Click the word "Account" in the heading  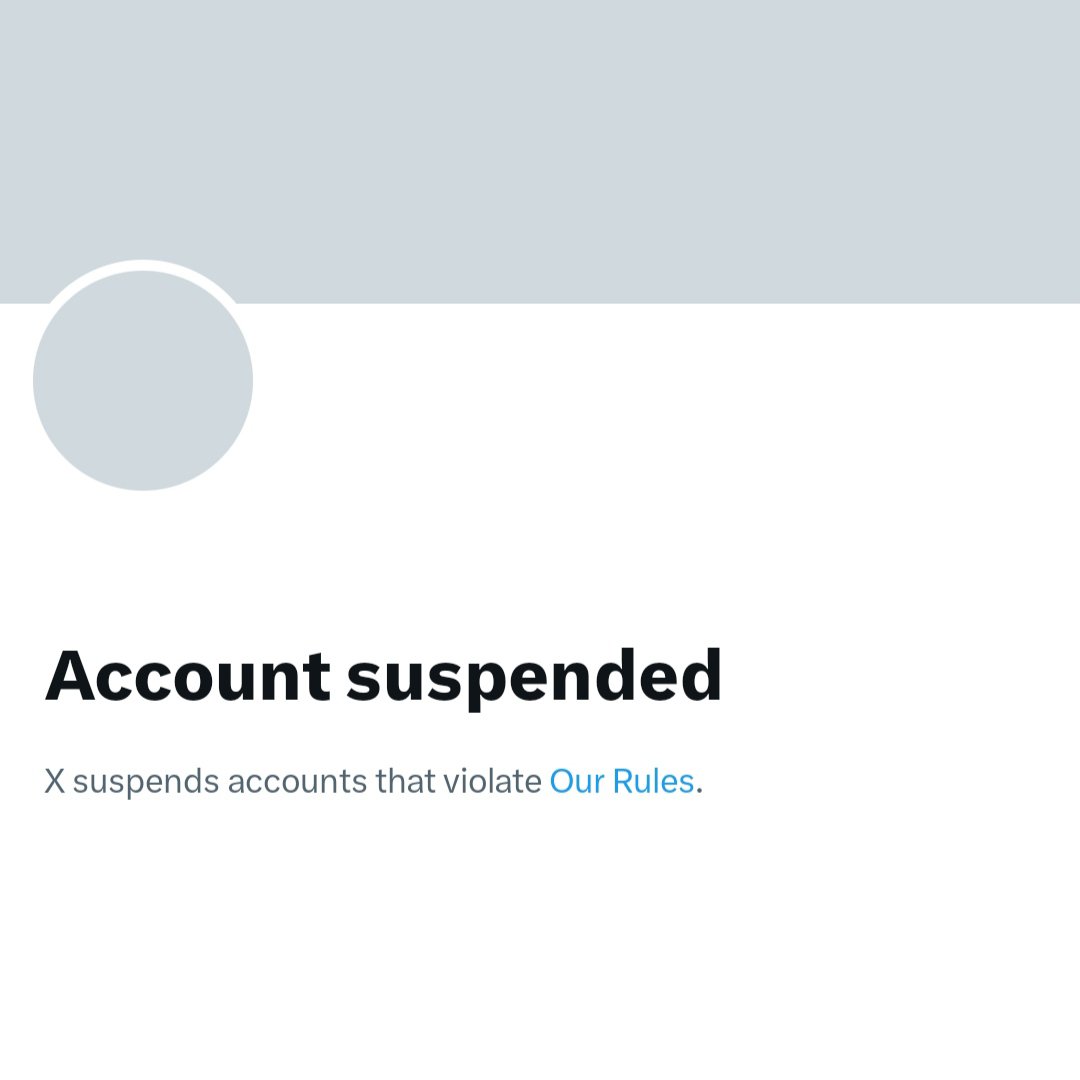pyautogui.click(x=187, y=675)
